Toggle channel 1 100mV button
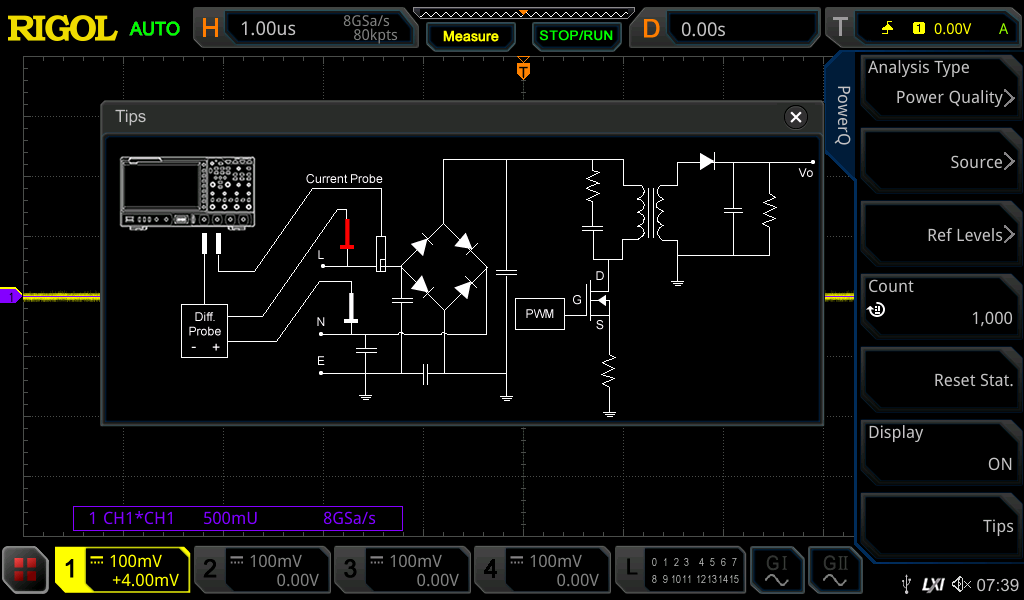 pos(122,570)
